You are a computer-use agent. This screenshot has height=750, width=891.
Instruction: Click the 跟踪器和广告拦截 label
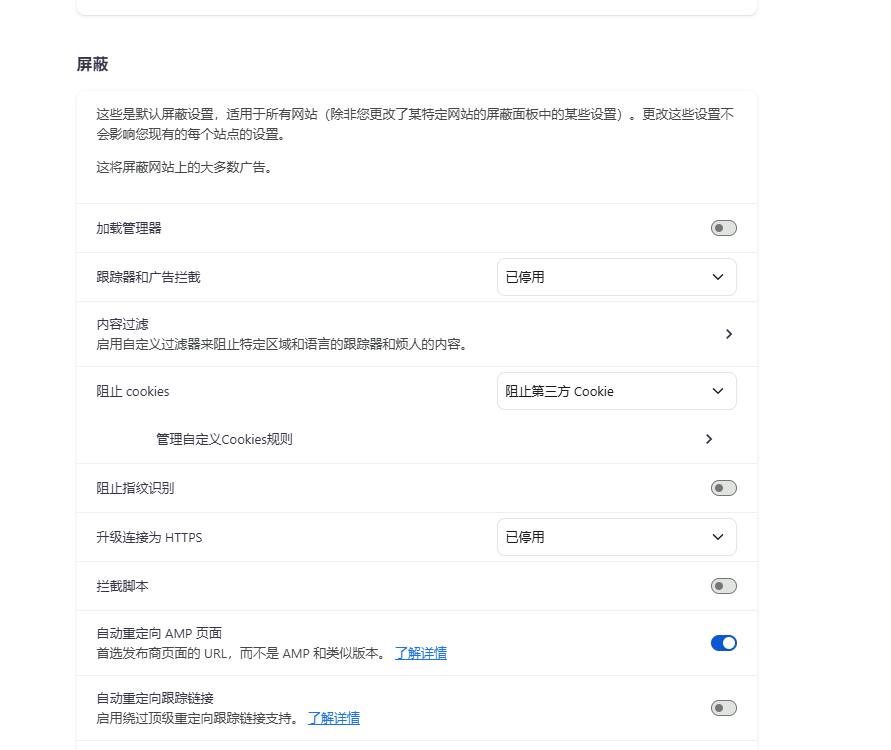148,277
